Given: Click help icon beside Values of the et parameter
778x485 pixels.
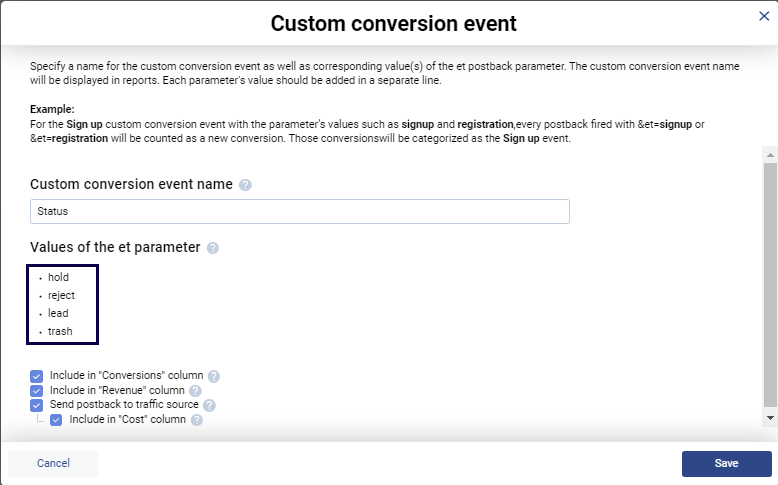Looking at the screenshot, I should coord(212,247).
